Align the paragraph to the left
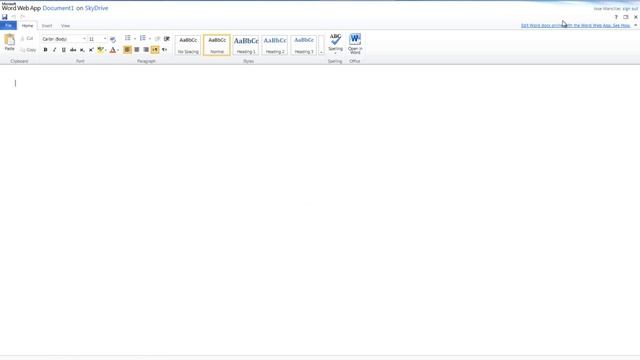 click(127, 50)
